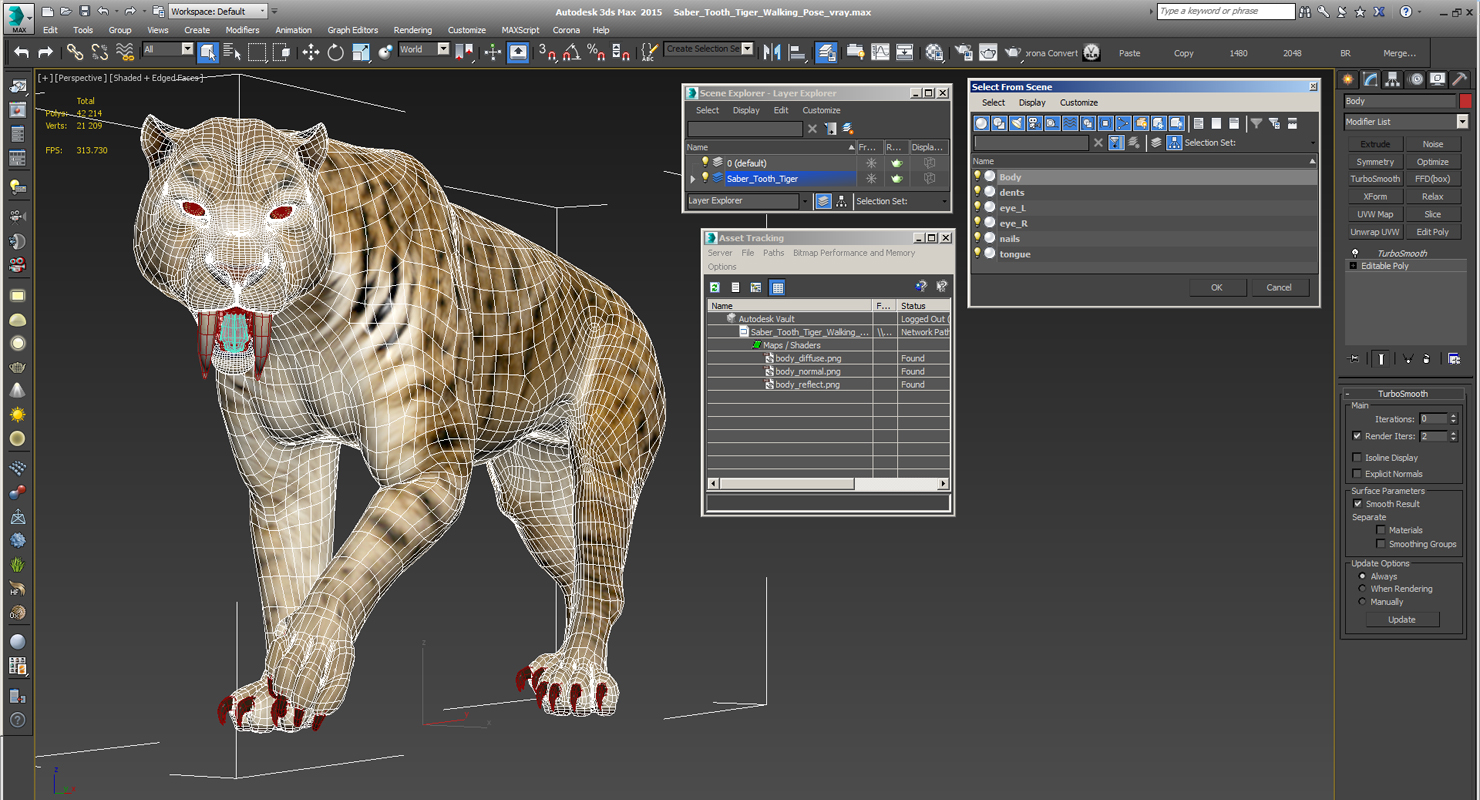Open the Rendering menu
The image size is (1480, 800).
(x=413, y=30)
